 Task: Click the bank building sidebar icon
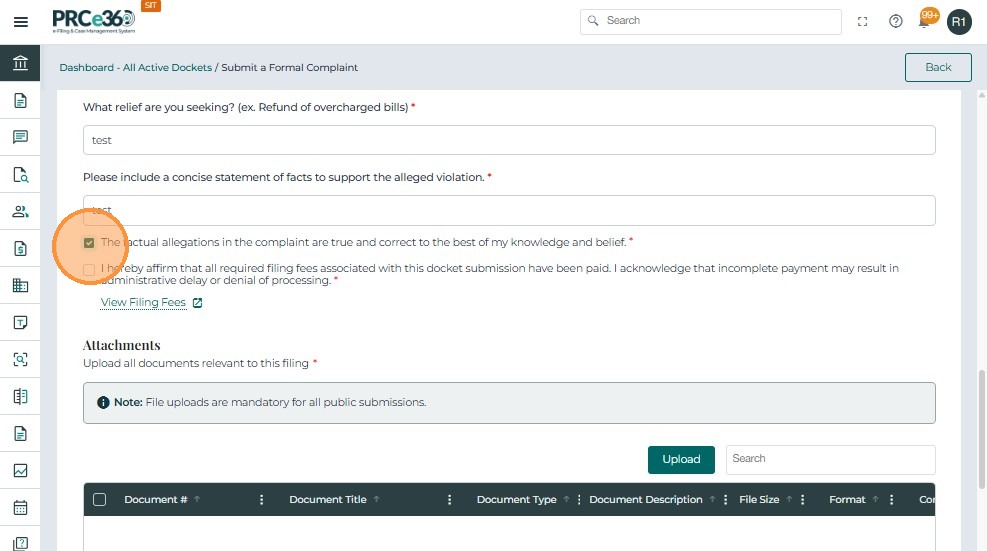tap(20, 64)
